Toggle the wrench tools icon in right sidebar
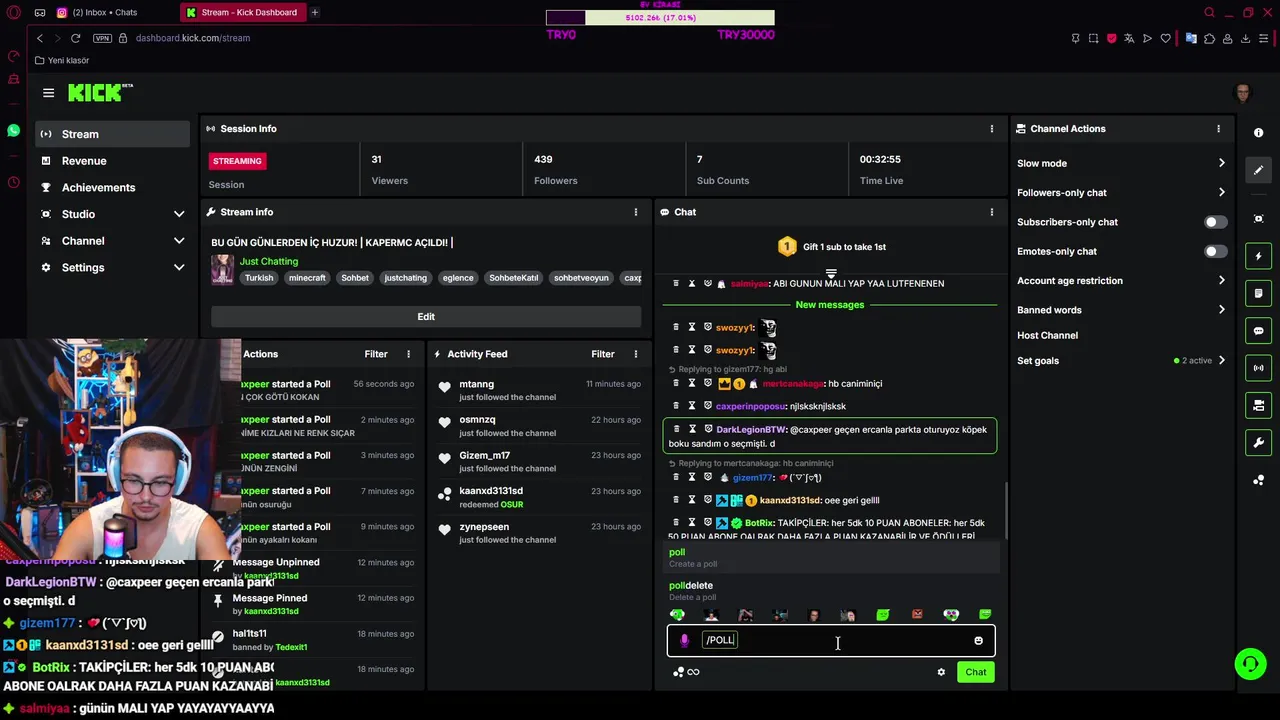 [1258, 442]
